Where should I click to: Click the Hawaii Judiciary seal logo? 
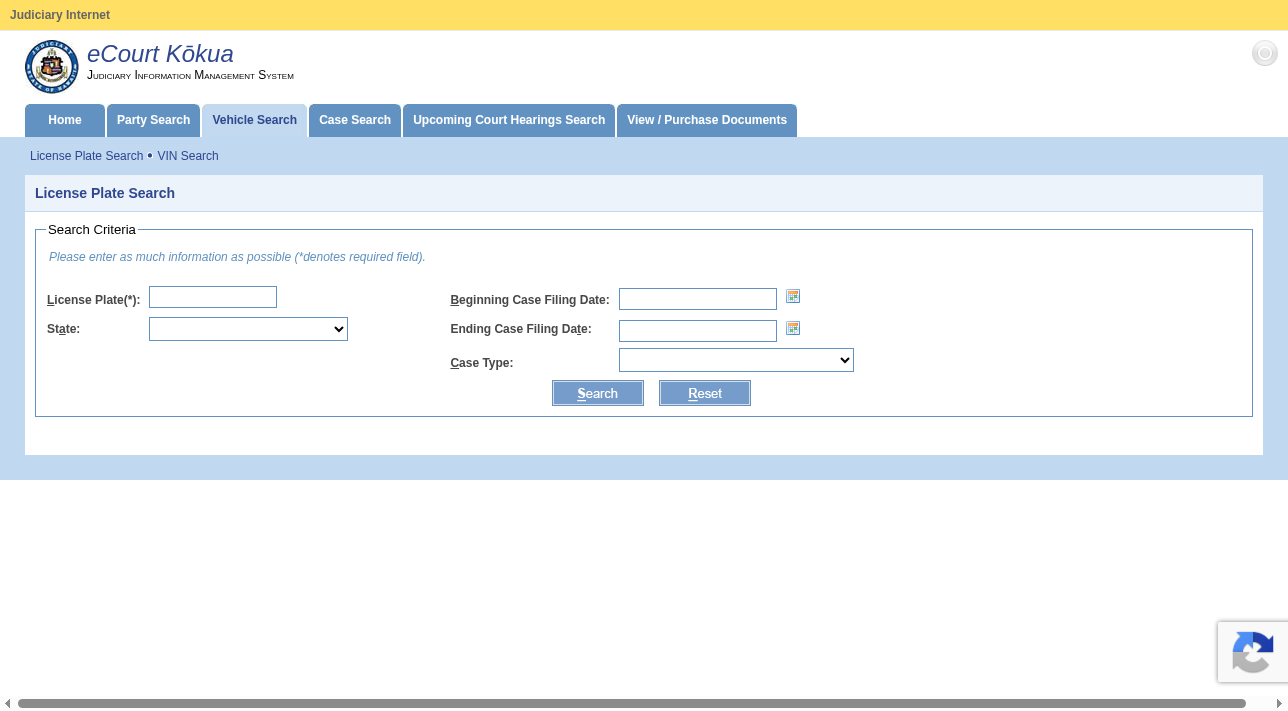(51, 67)
